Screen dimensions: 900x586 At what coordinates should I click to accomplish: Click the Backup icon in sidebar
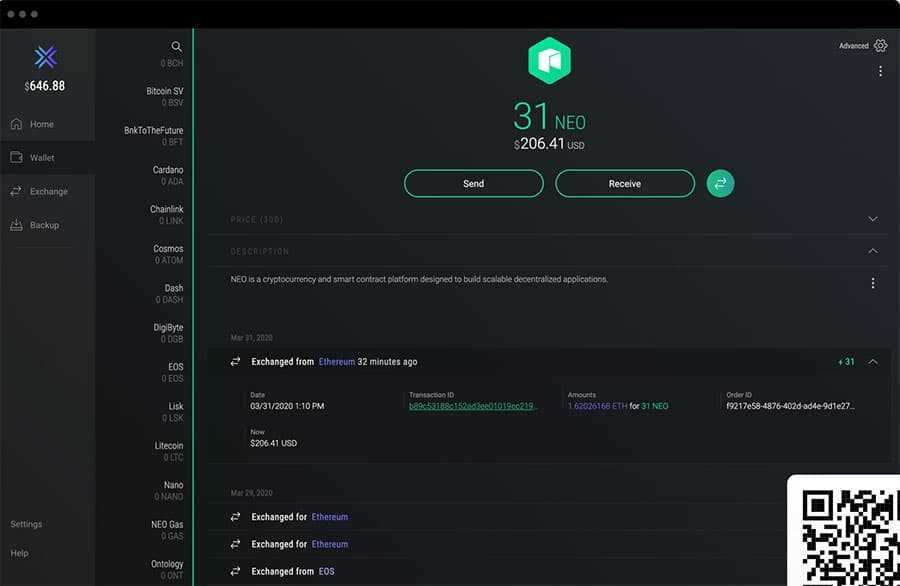(x=16, y=224)
